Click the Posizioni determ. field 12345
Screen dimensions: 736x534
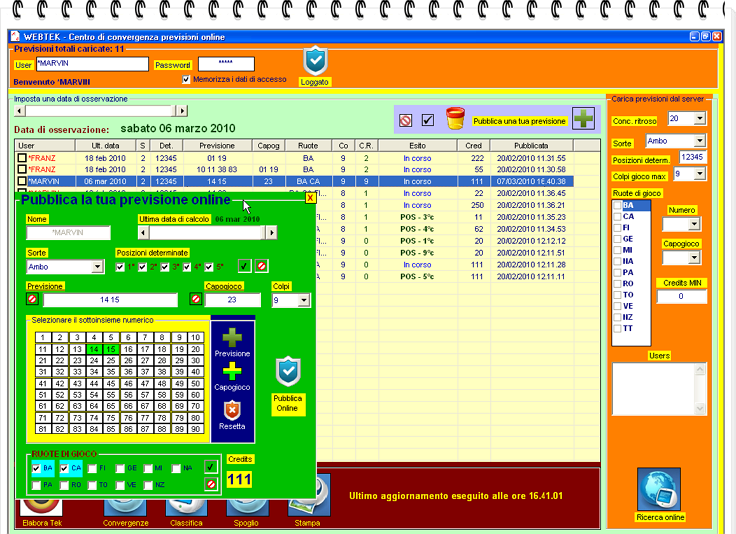(692, 157)
